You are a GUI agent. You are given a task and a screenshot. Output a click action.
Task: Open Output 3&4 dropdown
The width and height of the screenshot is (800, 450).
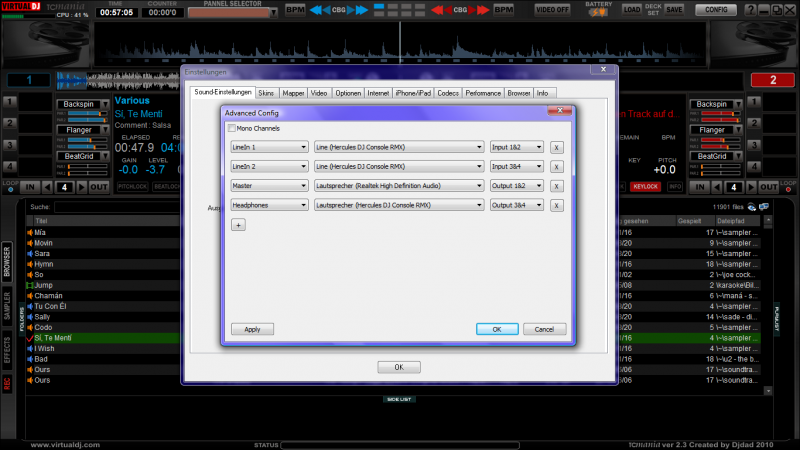[x=516, y=206]
